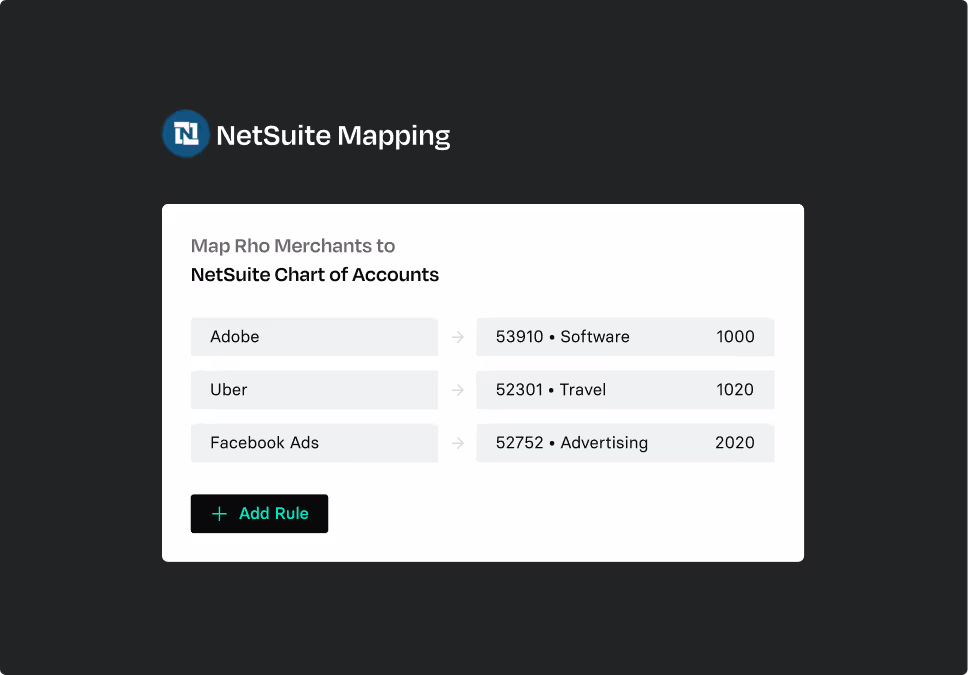Click the 1020 value in Travel row
This screenshot has height=675, width=968.
(x=735, y=390)
